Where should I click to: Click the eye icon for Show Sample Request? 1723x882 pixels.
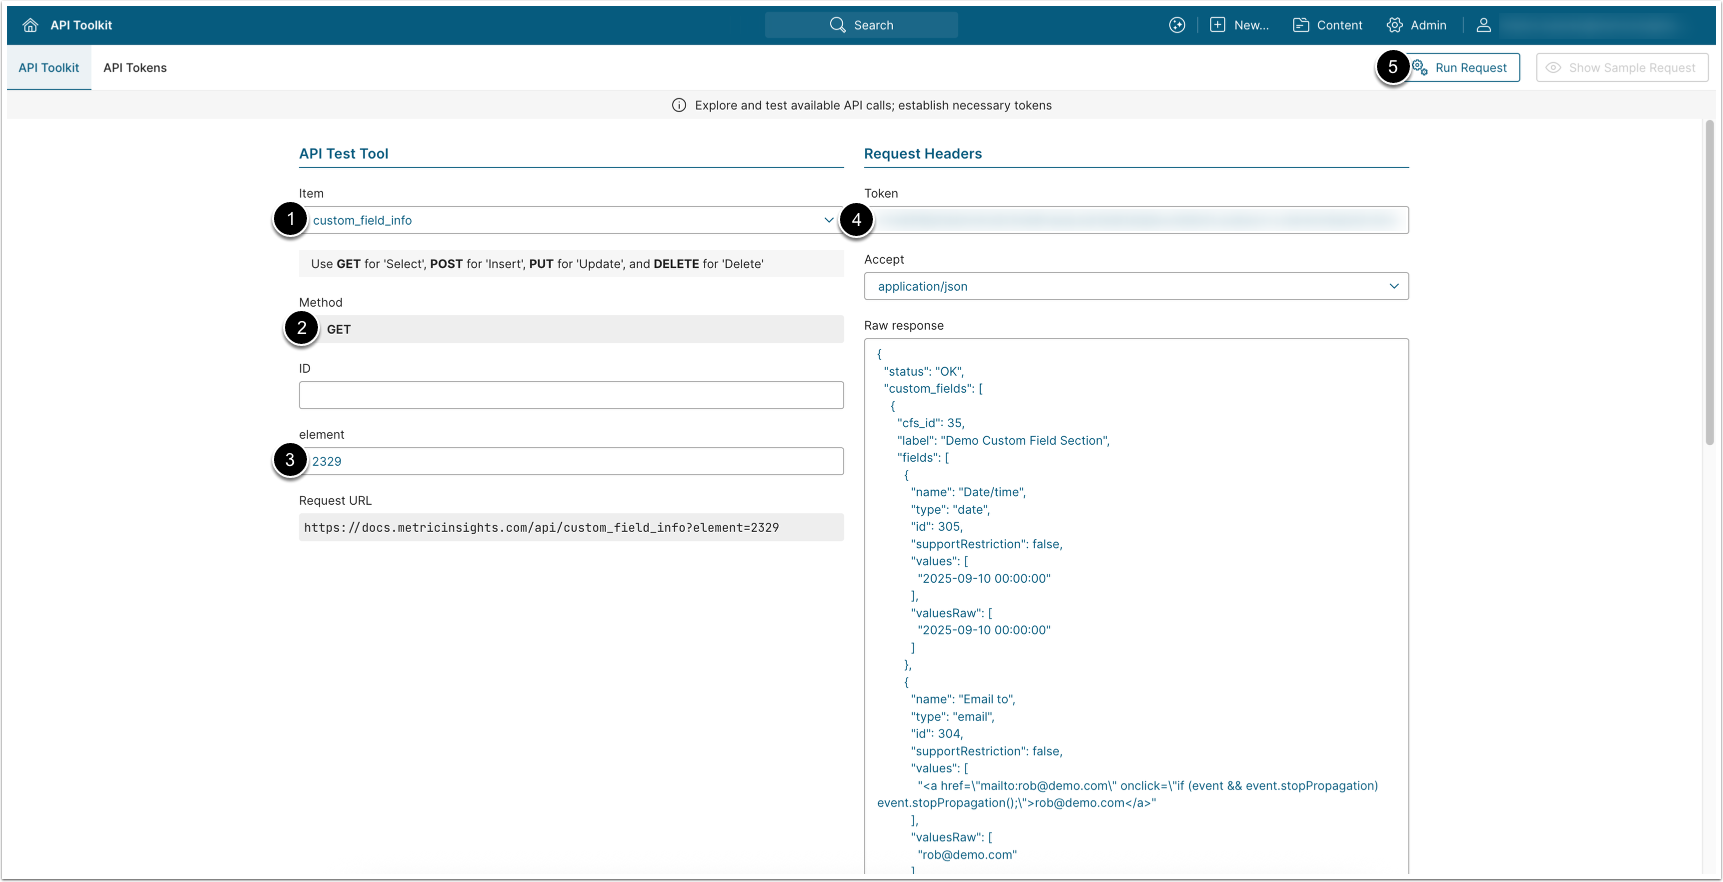[1553, 68]
